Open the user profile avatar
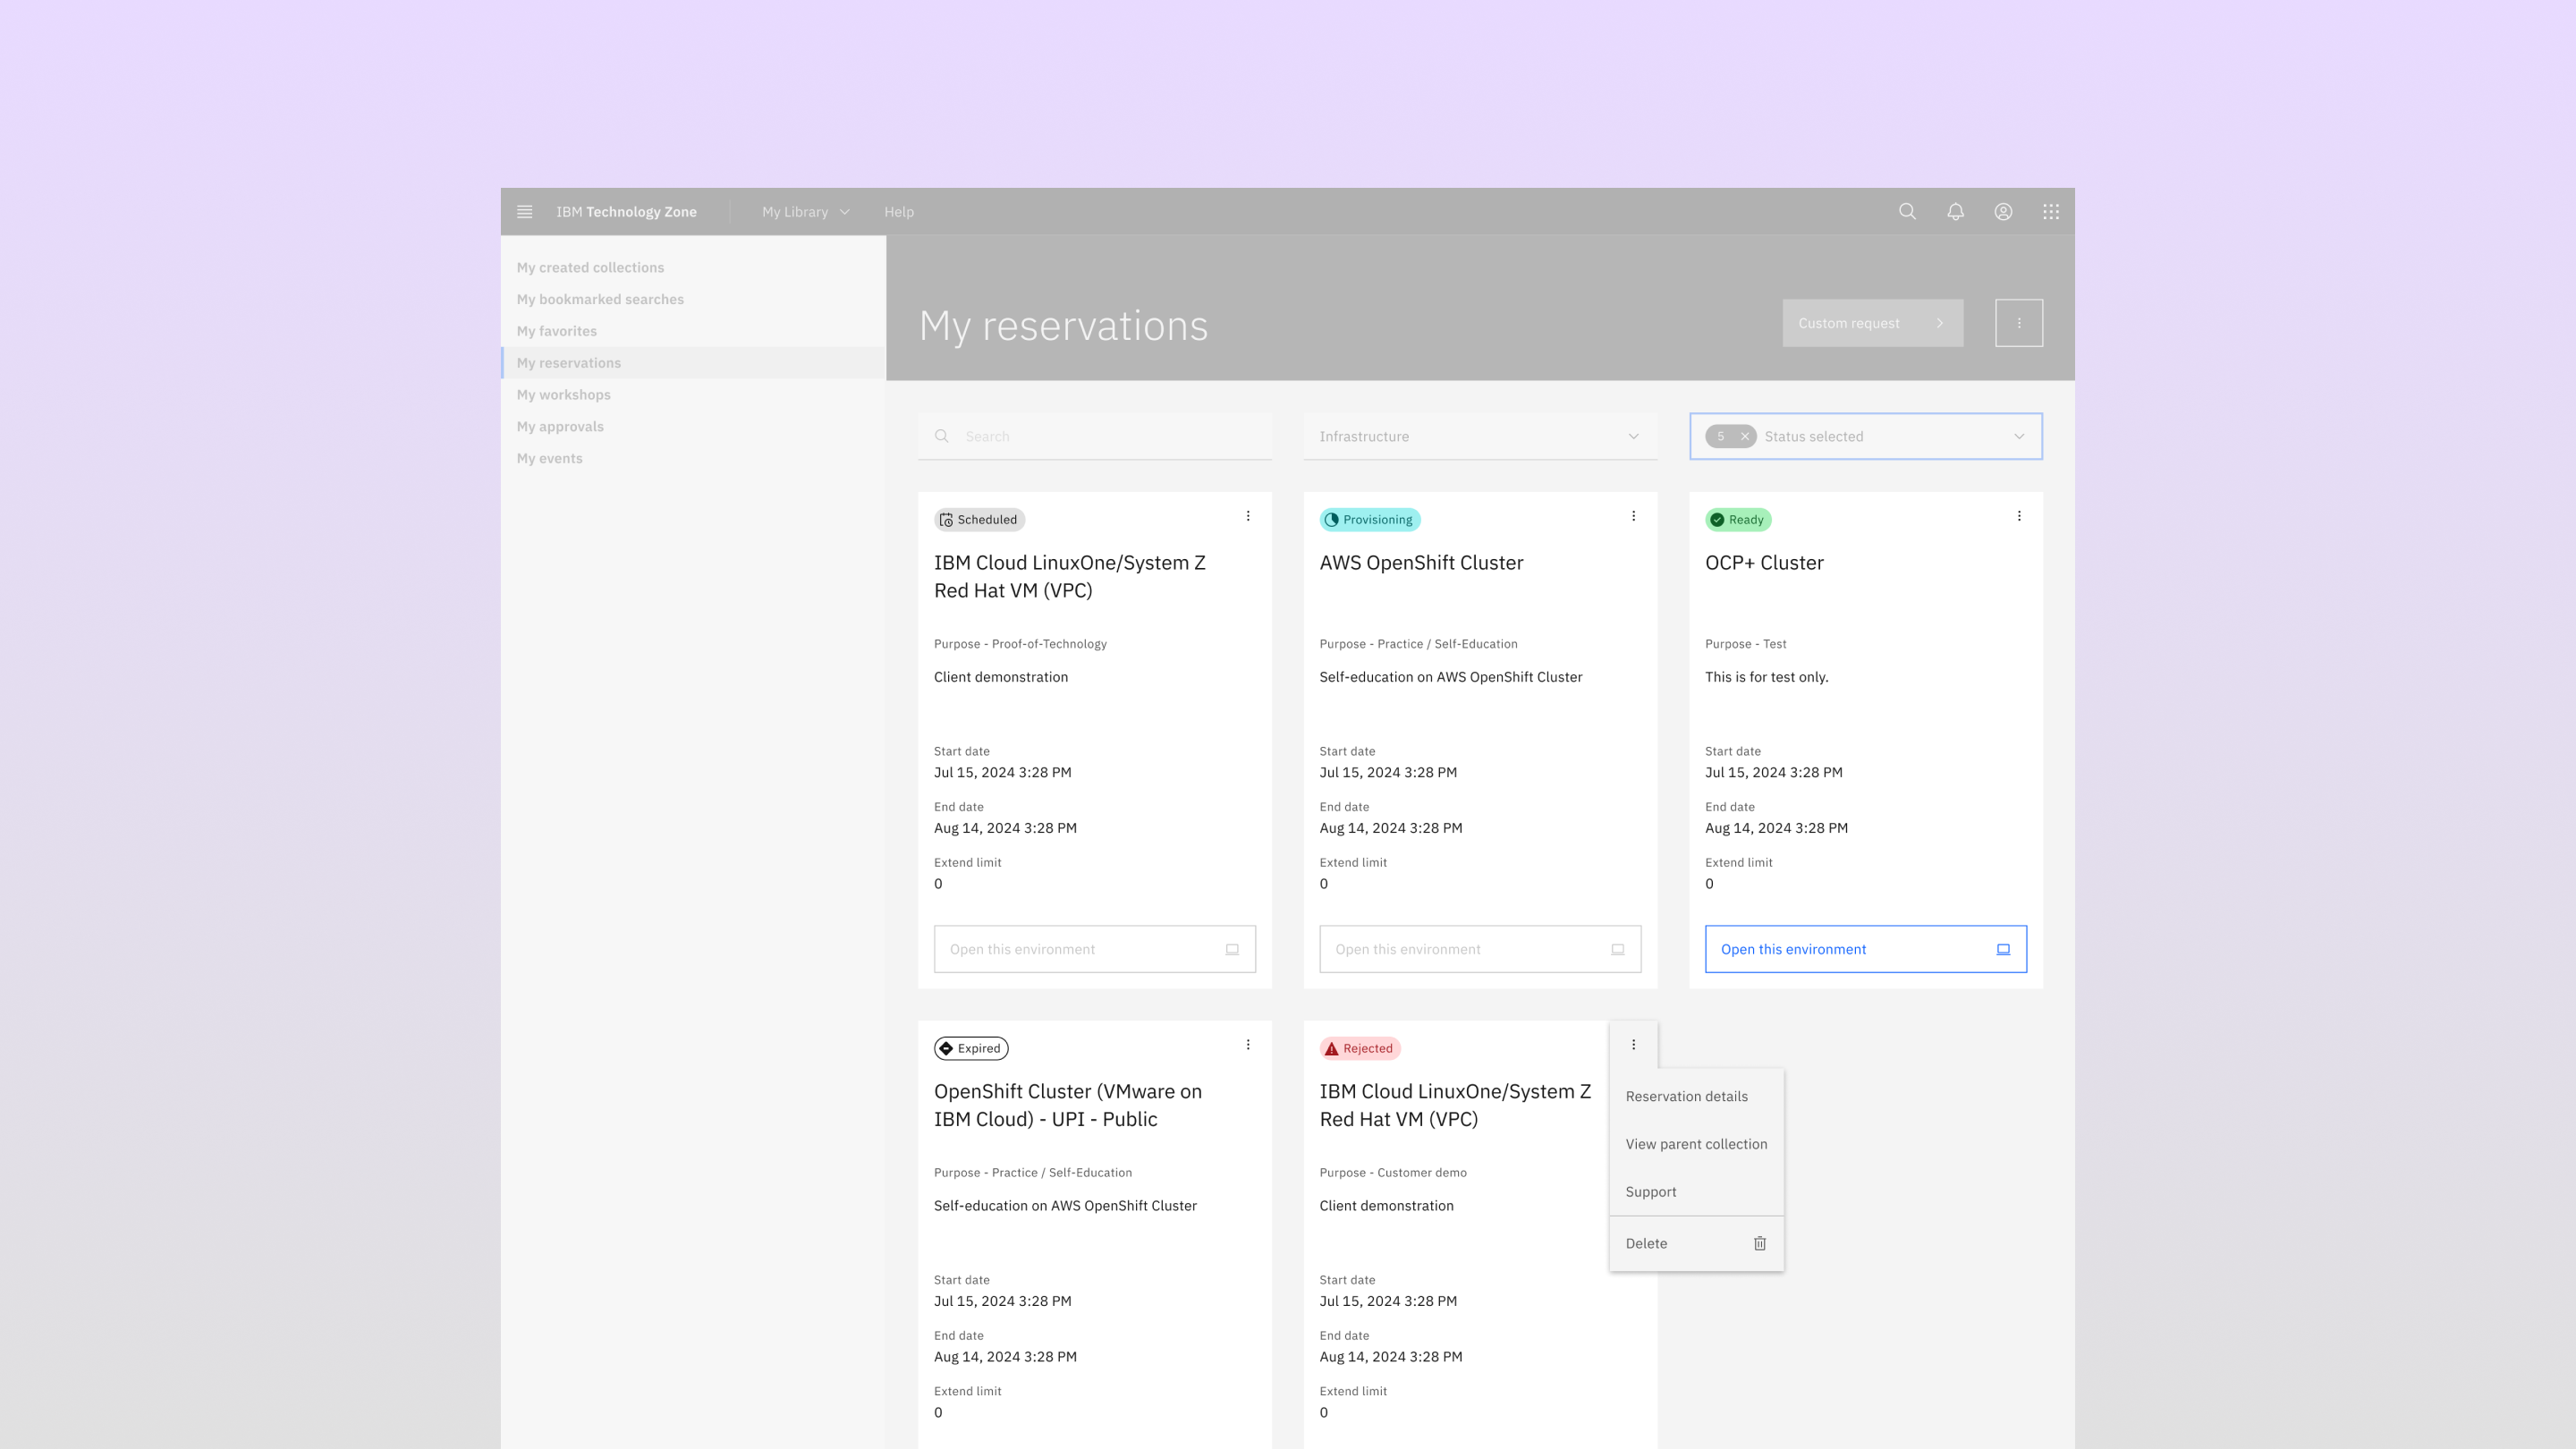Image resolution: width=2576 pixels, height=1449 pixels. [2003, 212]
